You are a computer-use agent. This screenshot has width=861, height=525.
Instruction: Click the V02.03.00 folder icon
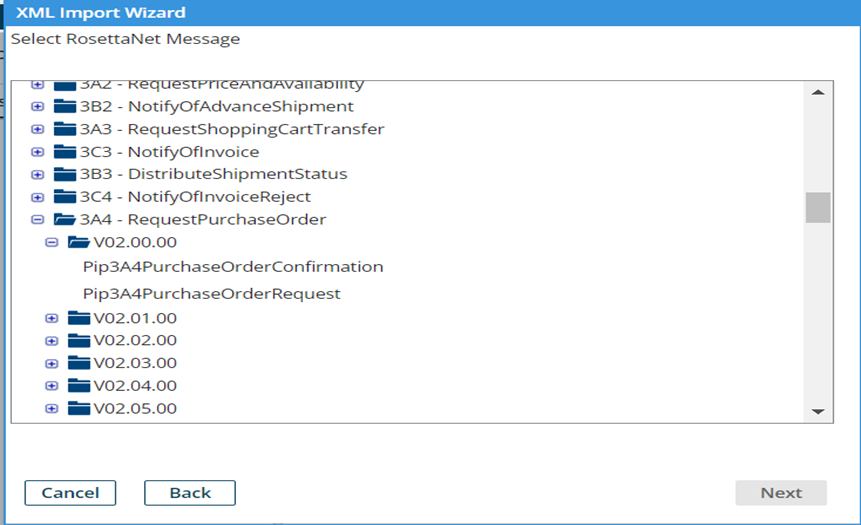click(79, 363)
